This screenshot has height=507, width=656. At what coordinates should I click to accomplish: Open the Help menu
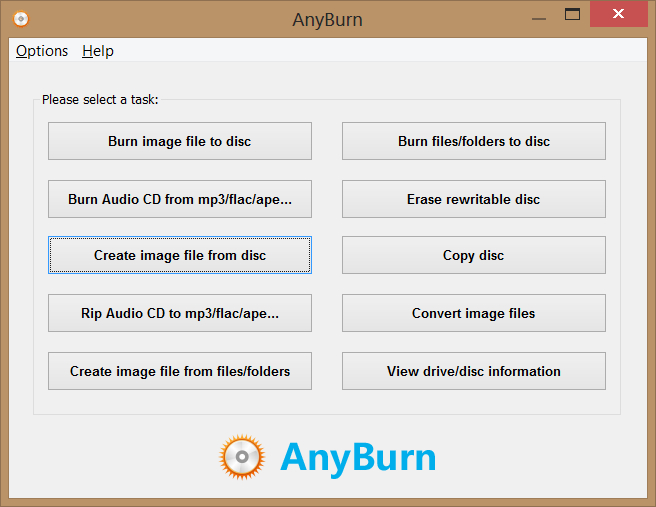click(98, 51)
